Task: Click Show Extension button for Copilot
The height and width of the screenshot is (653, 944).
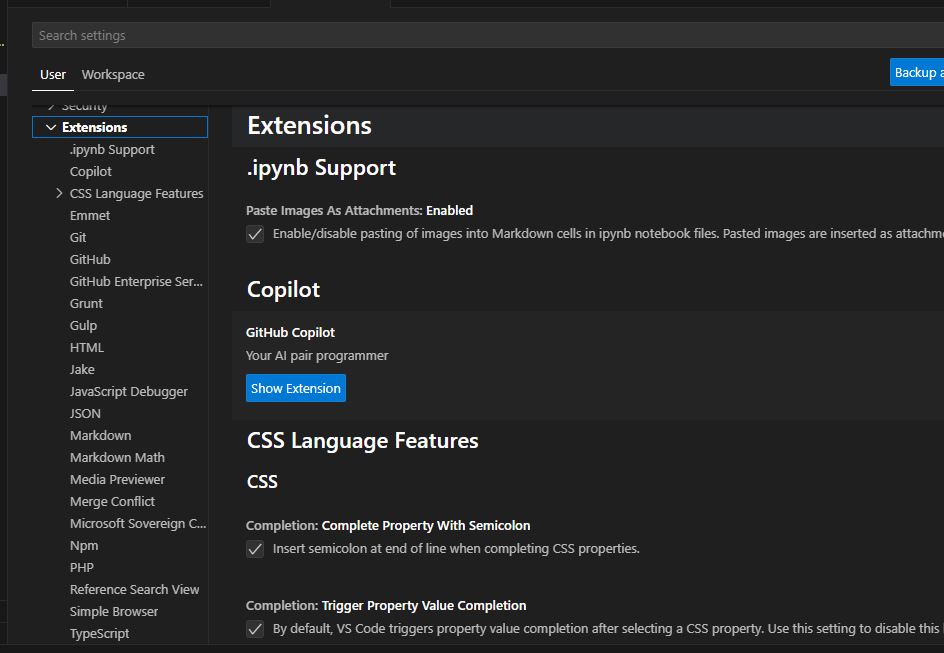Action: (x=296, y=388)
